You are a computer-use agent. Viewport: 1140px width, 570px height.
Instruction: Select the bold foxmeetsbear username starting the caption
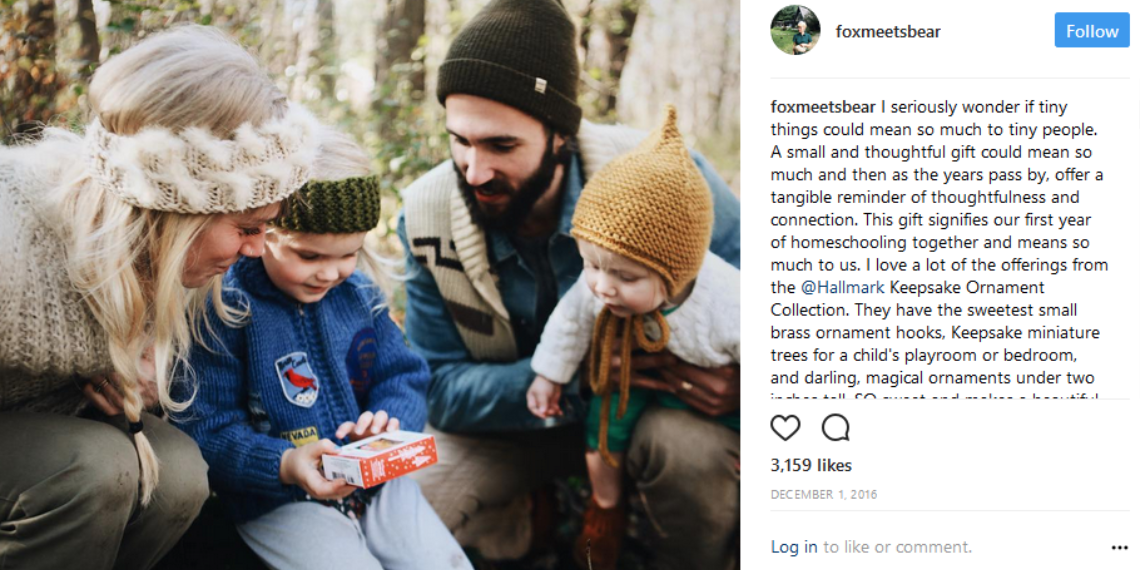point(823,107)
